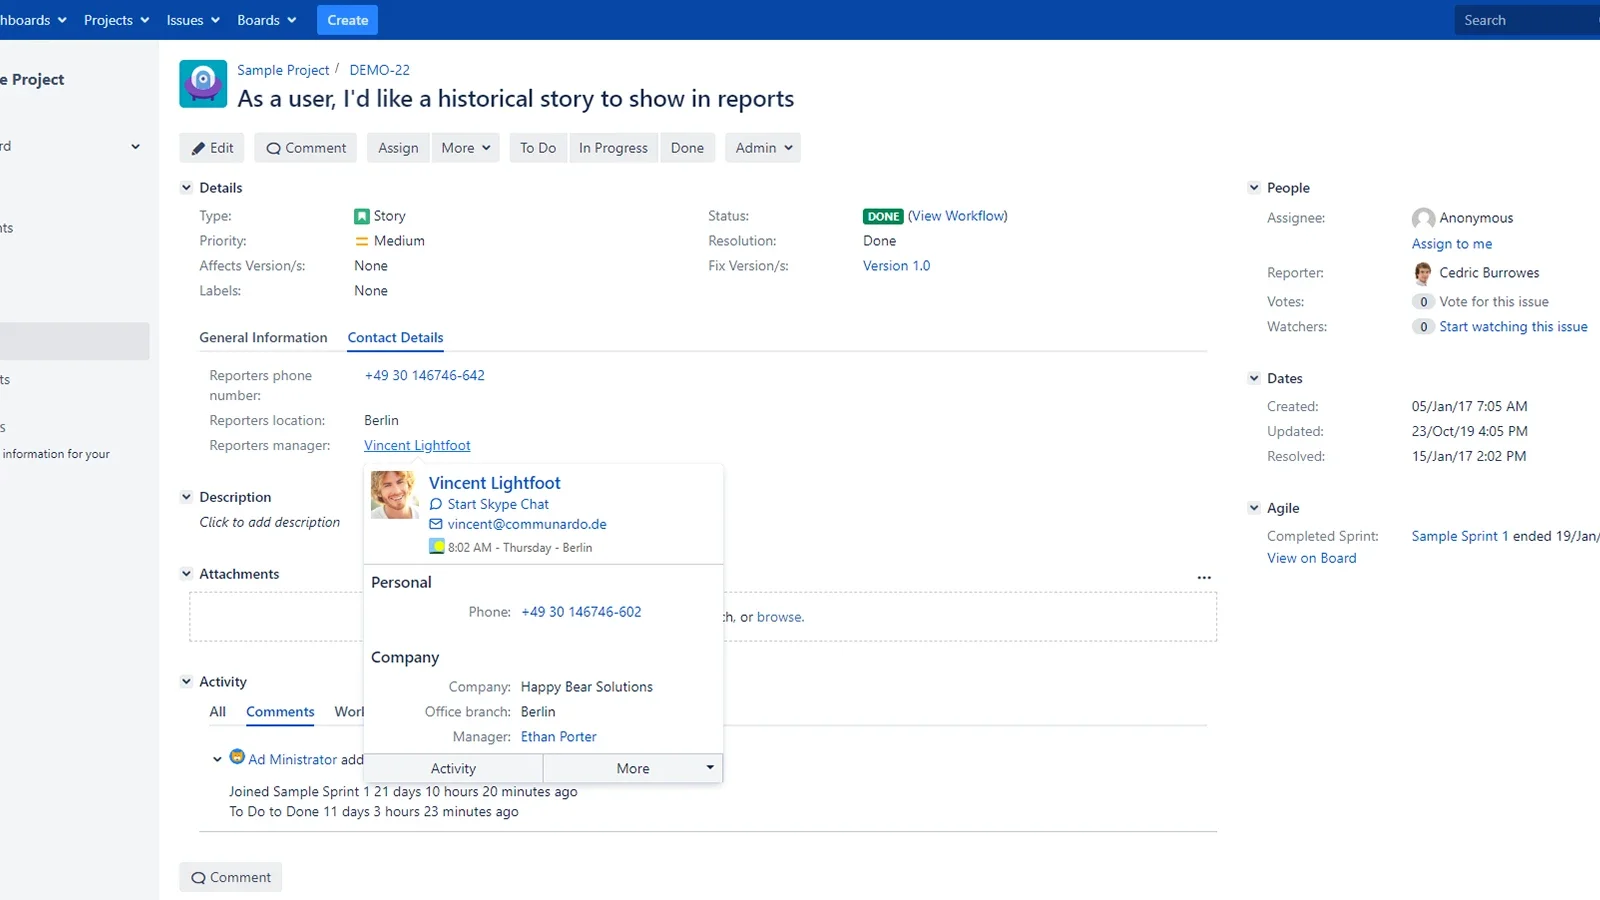
Task: Open the Projects menu
Action: click(116, 20)
